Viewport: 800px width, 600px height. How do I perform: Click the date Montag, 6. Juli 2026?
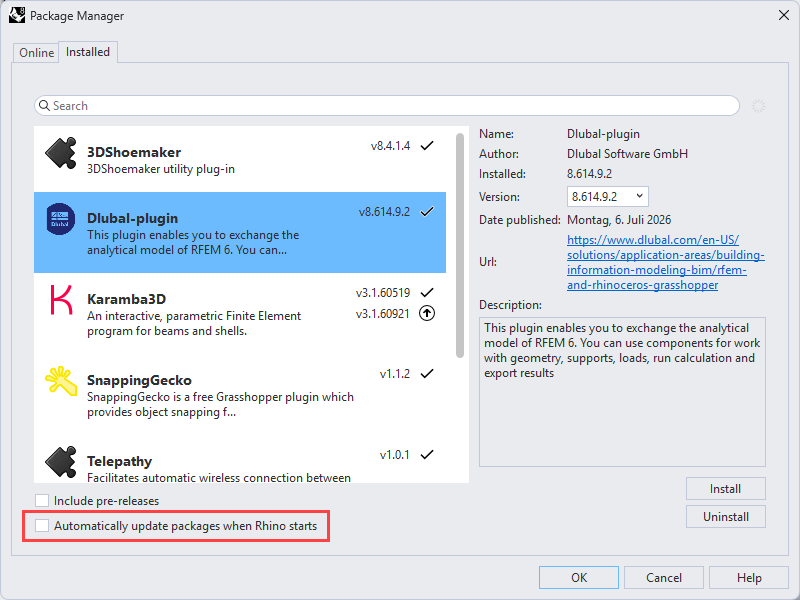[x=619, y=220]
